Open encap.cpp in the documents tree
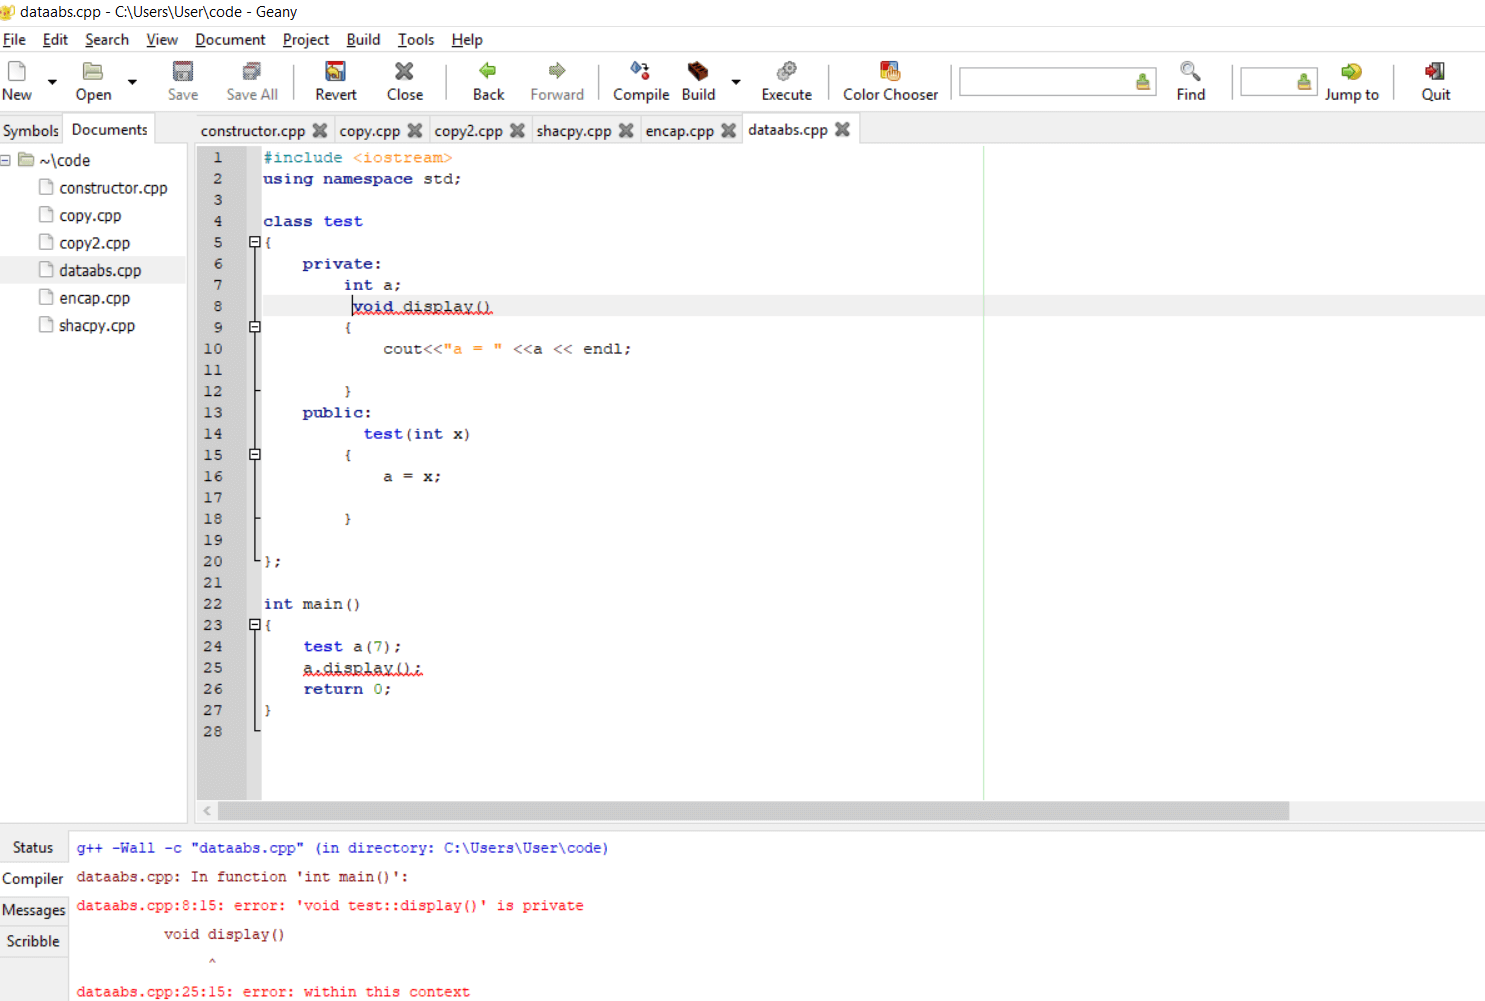Image resolution: width=1485 pixels, height=1001 pixels. (94, 298)
